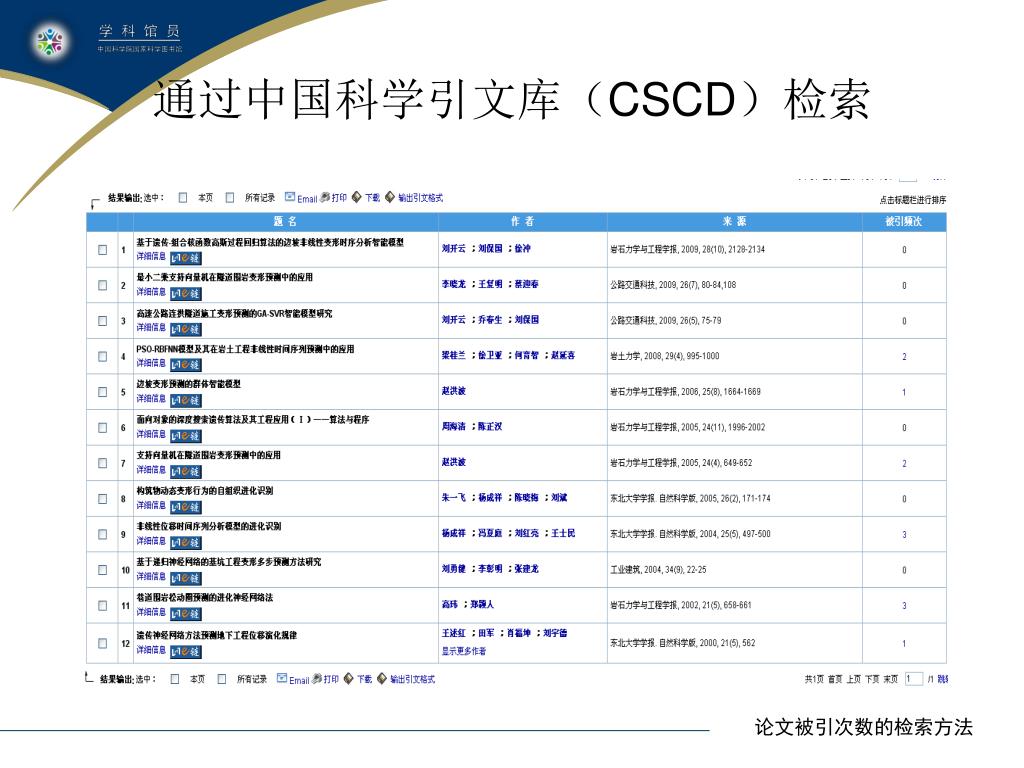The height and width of the screenshot is (768, 1024).
Task: Open the 链 link icon for record 1
Action: [185, 258]
